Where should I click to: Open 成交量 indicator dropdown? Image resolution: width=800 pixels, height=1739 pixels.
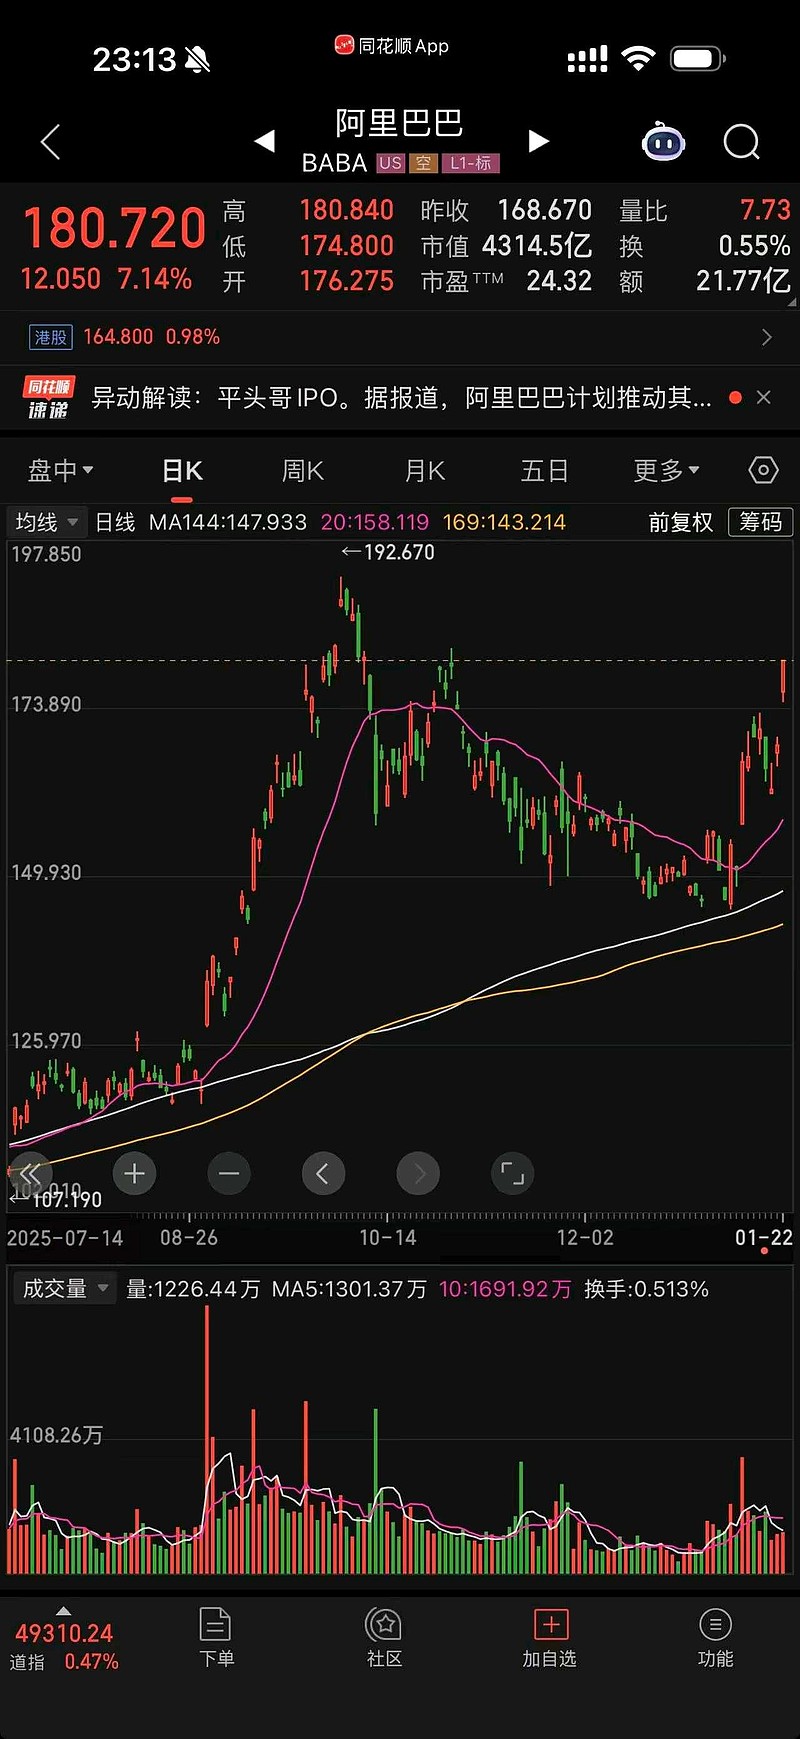tap(64, 1288)
